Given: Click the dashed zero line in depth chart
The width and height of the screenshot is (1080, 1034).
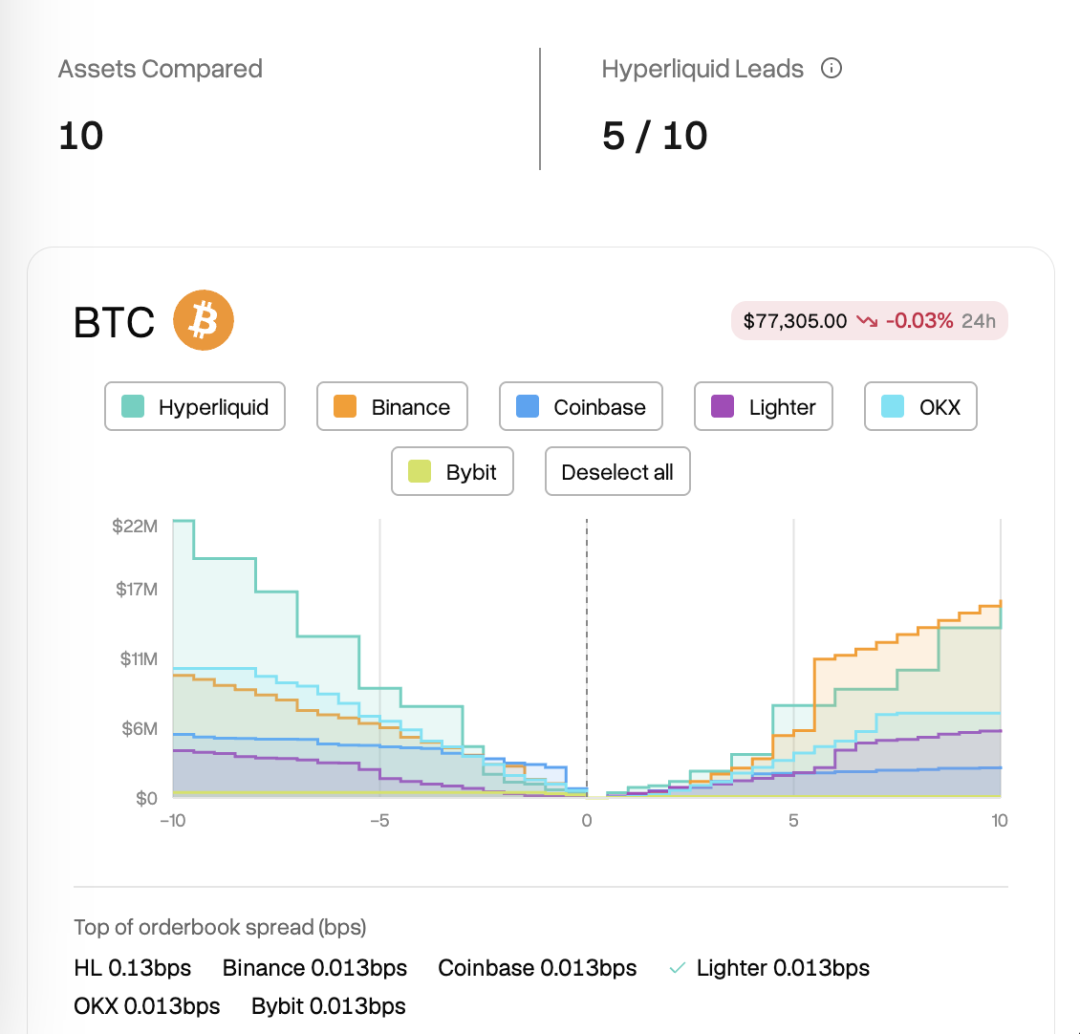Looking at the screenshot, I should click(587, 658).
